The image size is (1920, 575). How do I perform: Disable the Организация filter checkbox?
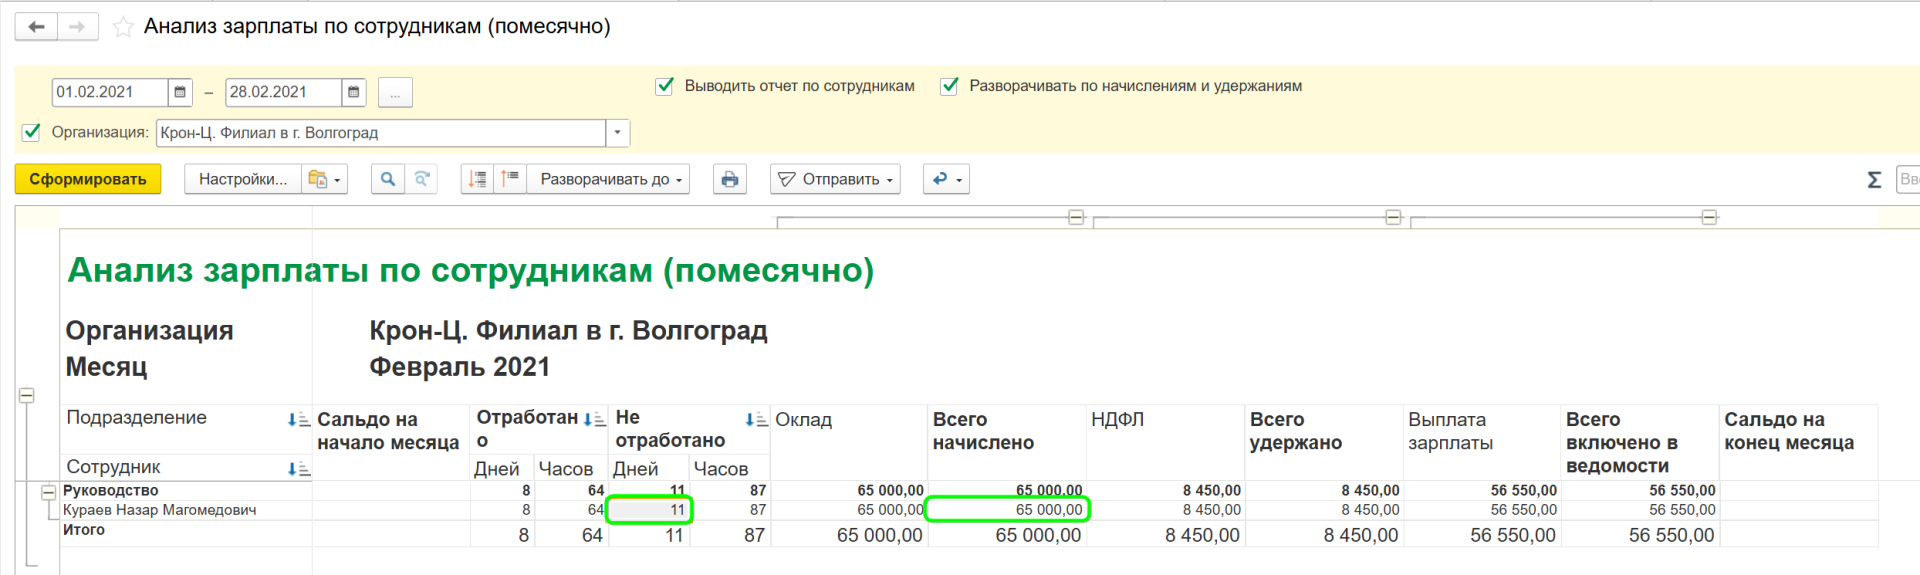coord(31,132)
